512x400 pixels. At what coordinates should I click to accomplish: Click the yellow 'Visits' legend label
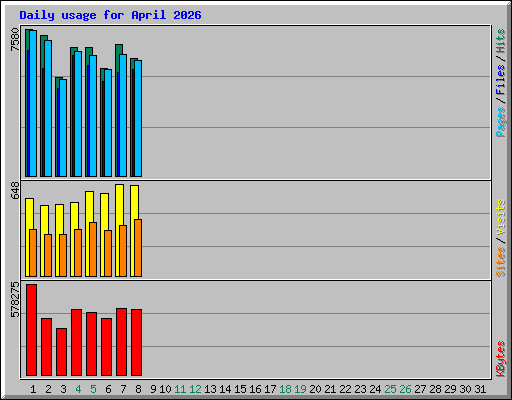[x=500, y=217]
